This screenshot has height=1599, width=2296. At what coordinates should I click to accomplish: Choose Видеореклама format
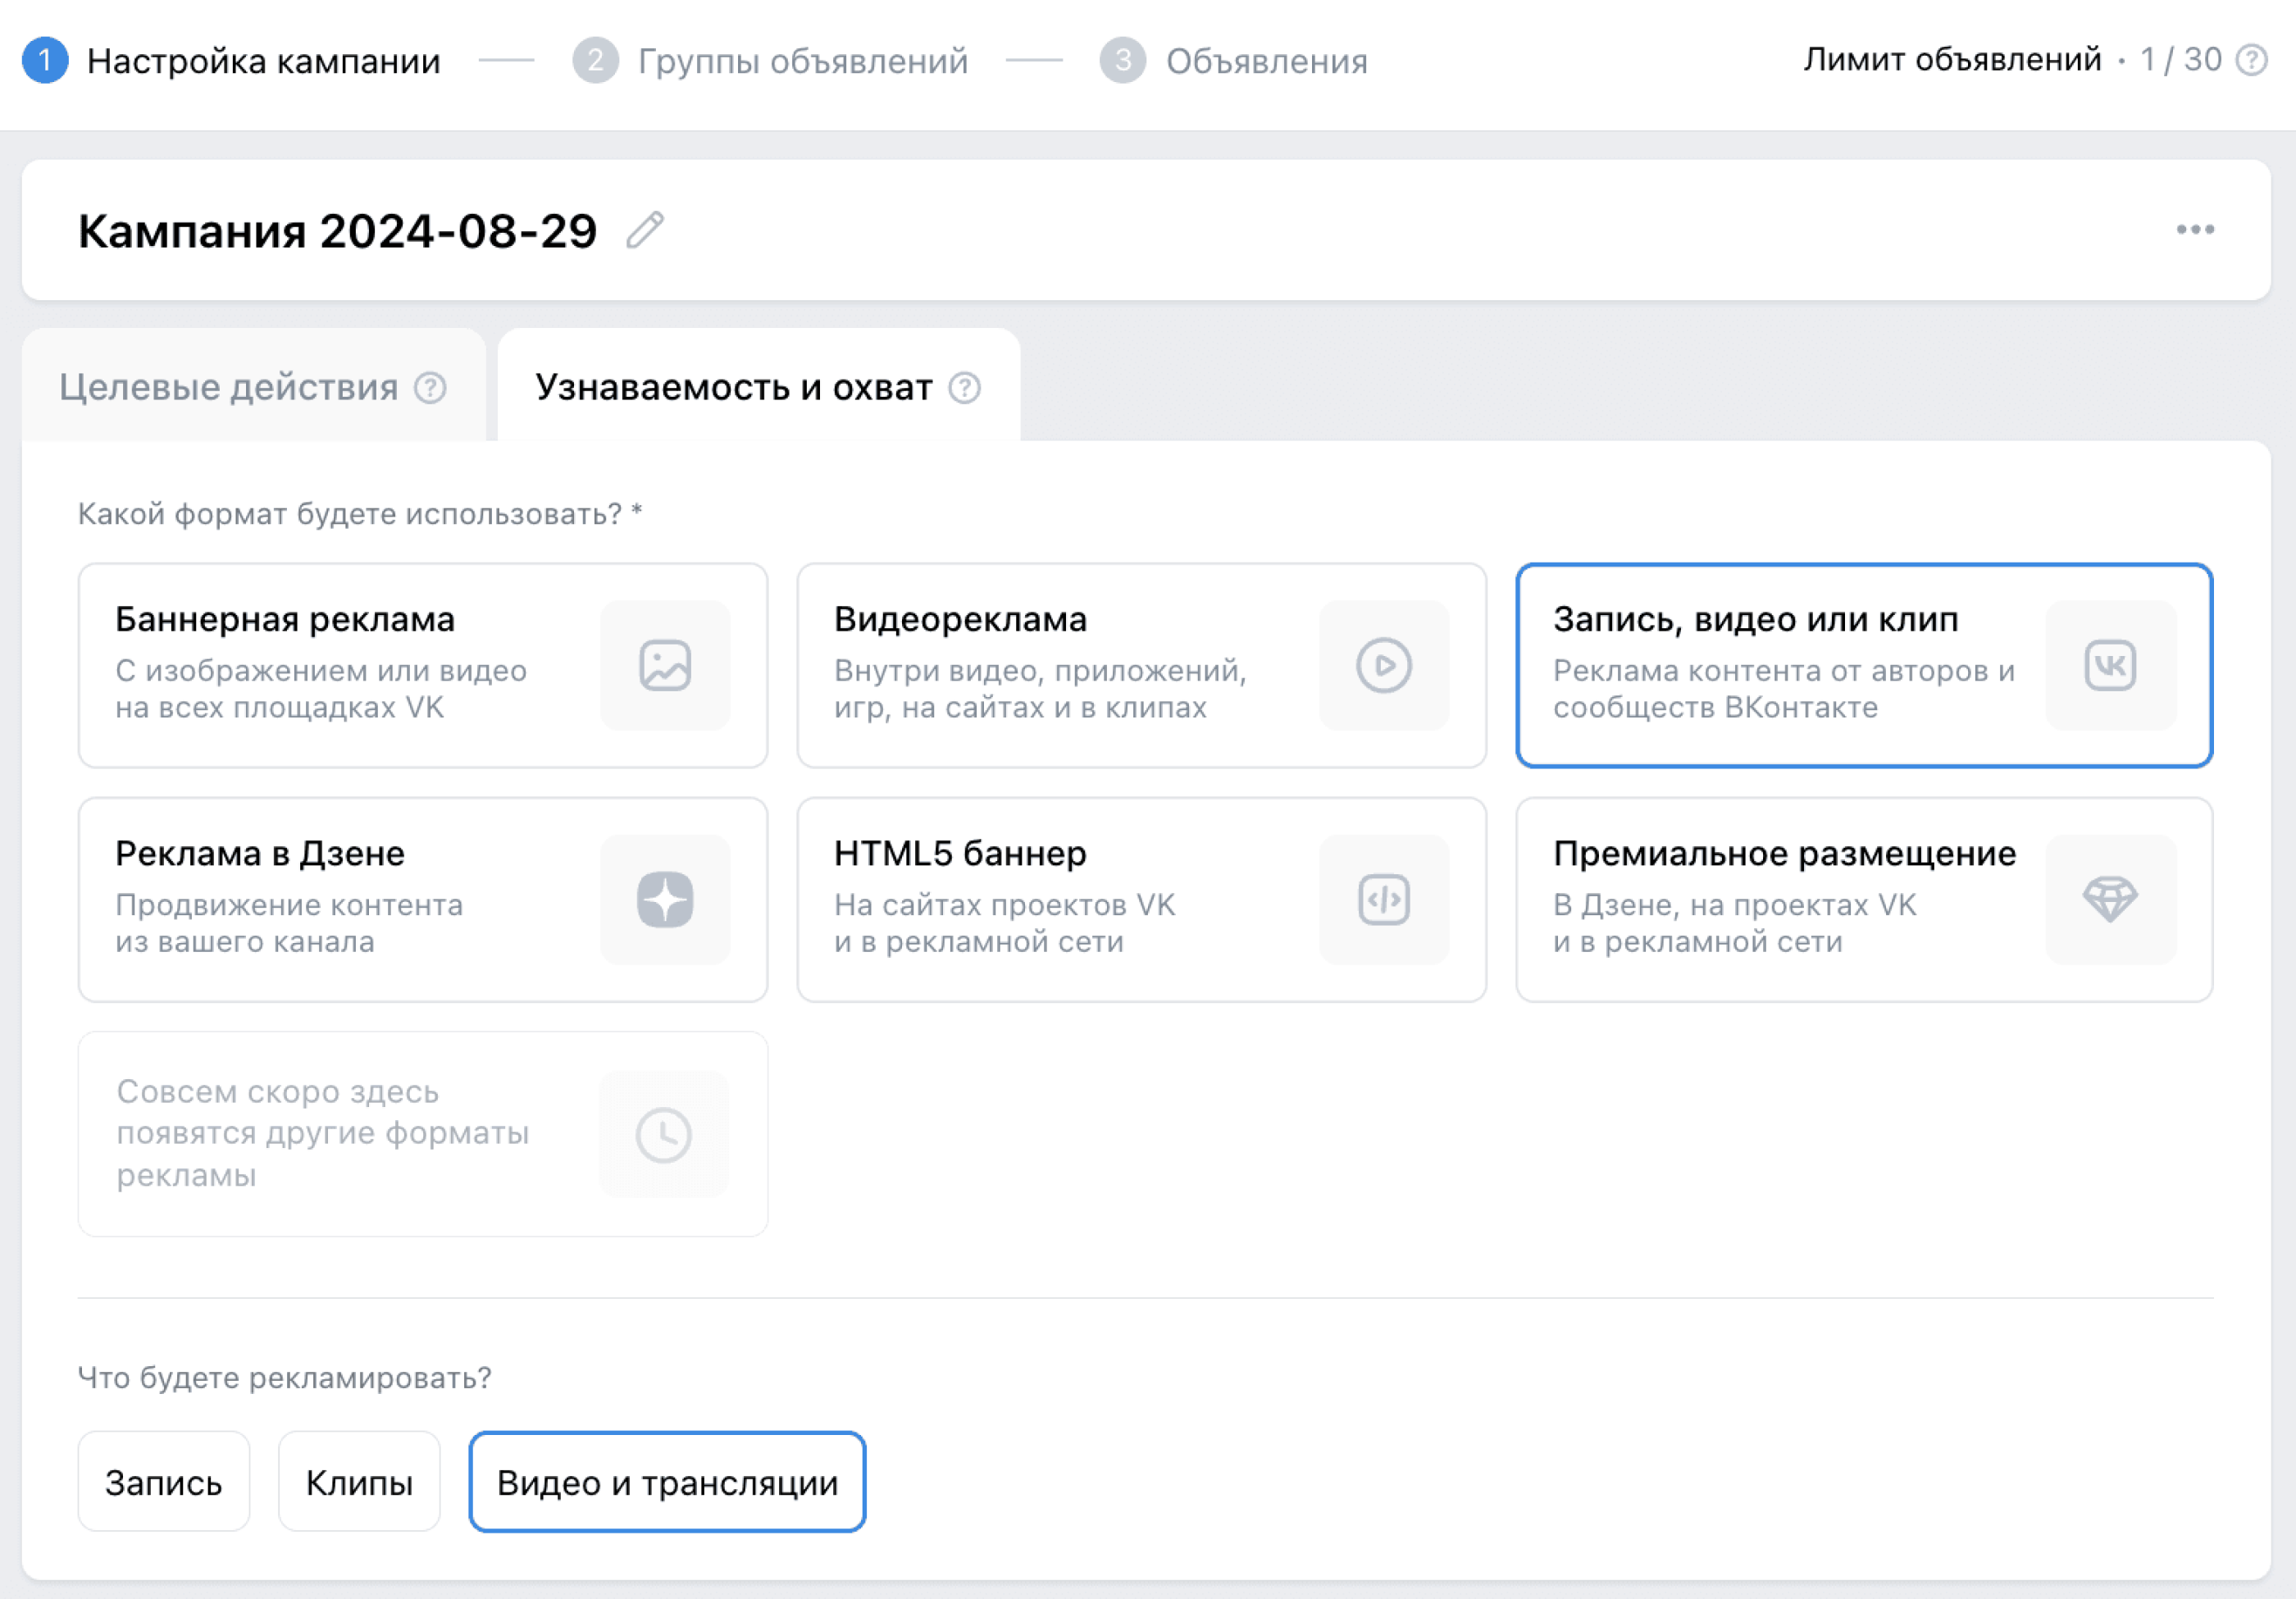[1142, 665]
